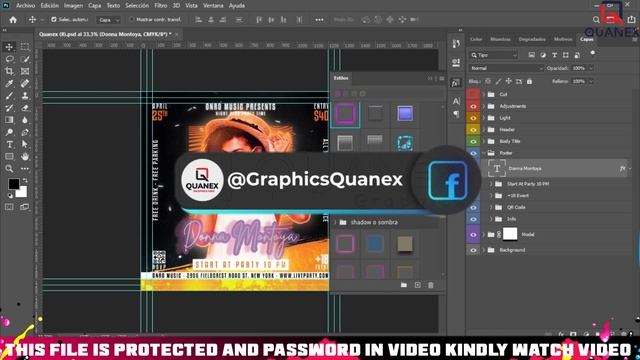The image size is (640, 360).
Task: Filter layers by text type icon
Action: tap(554, 55)
